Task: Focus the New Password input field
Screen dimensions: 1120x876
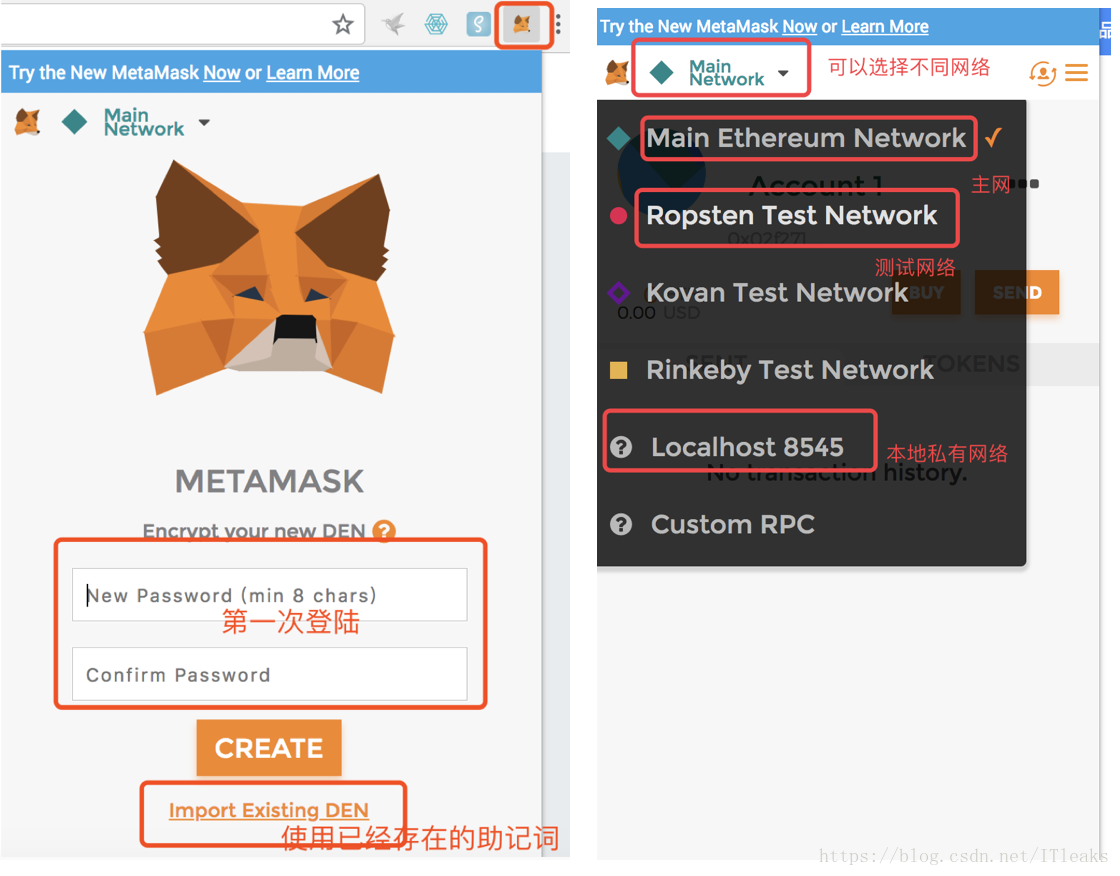Action: (x=269, y=595)
